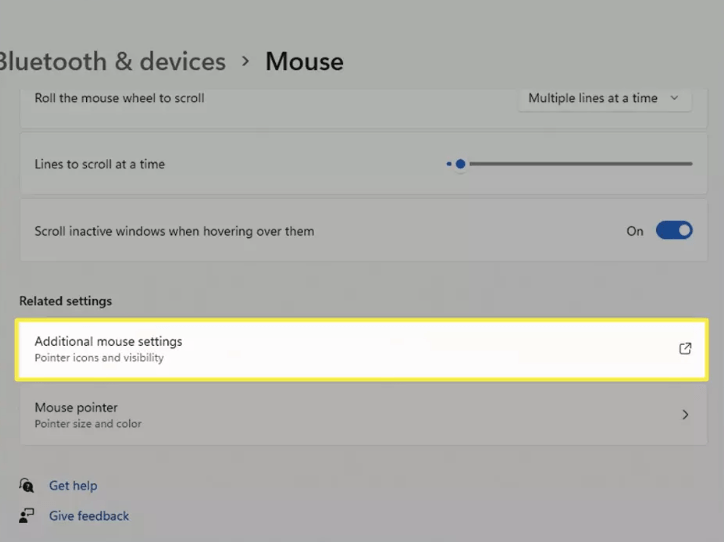Screen dimensions: 724x542
Task: Click 'Pointer icons and visibility' subtitle
Action: click(99, 358)
